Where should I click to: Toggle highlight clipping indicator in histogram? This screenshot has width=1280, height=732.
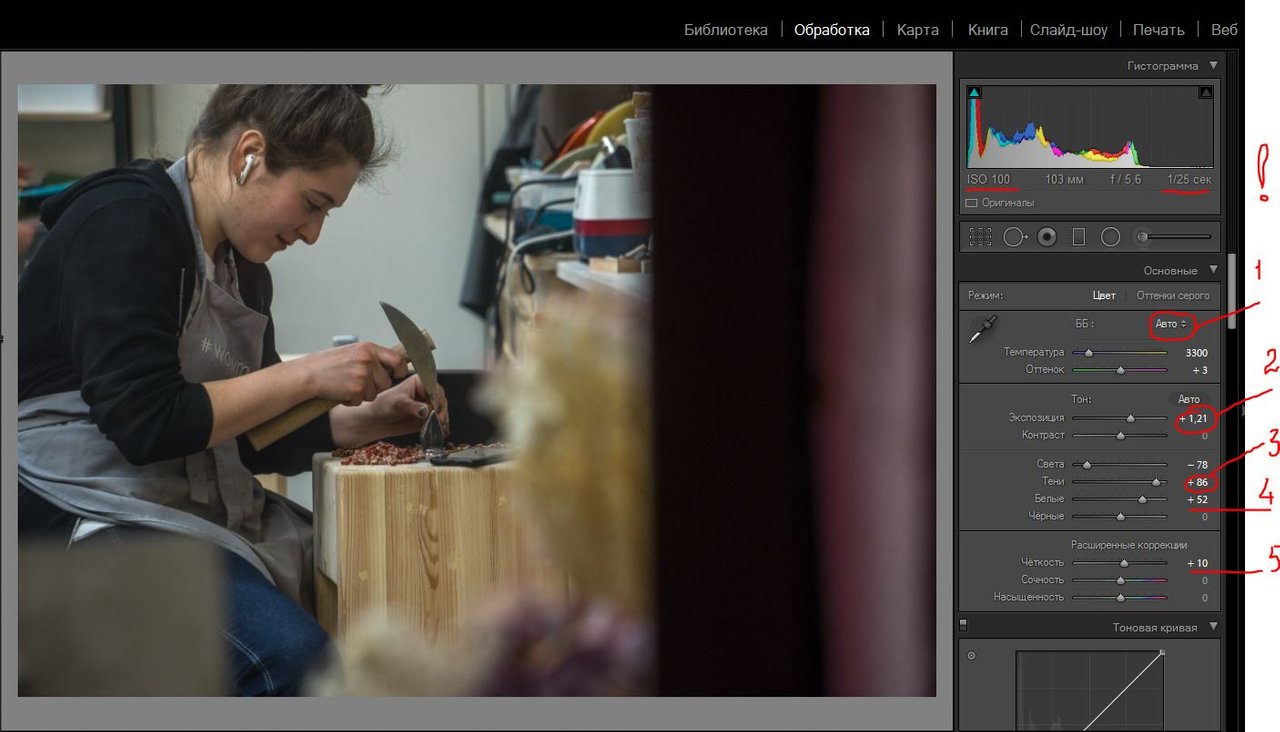pyautogui.click(x=1205, y=93)
